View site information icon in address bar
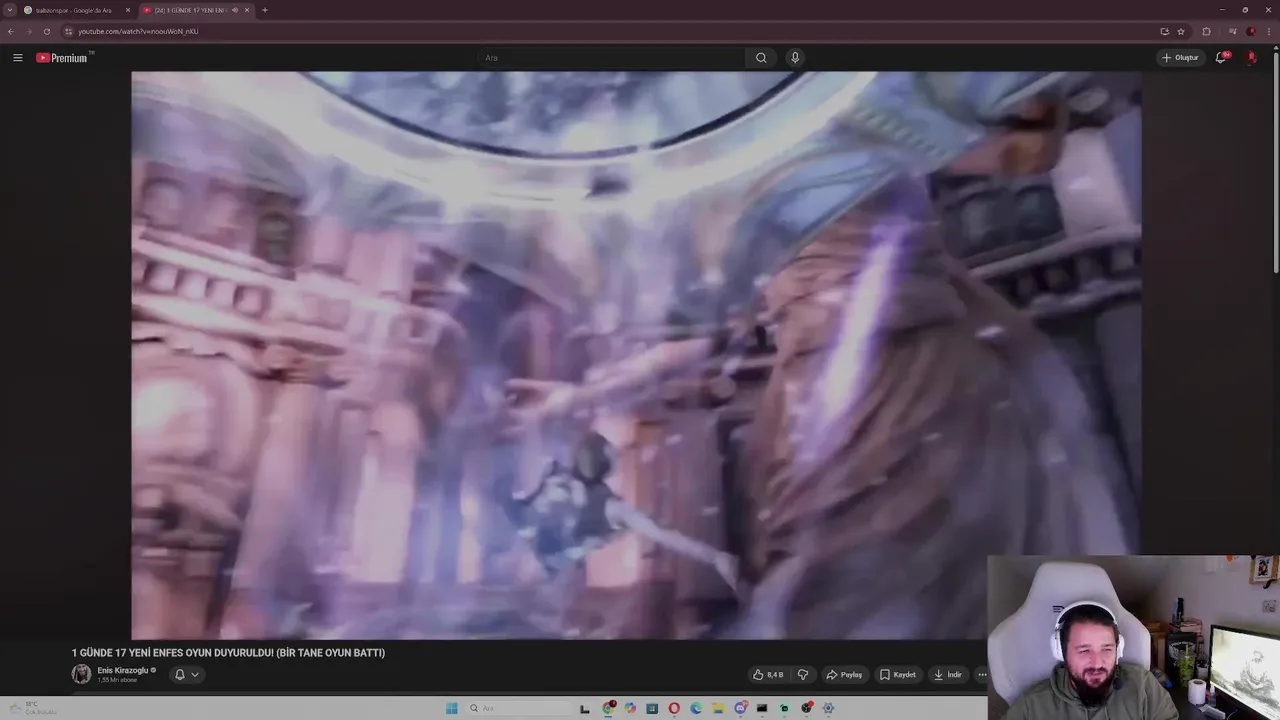 pyautogui.click(x=68, y=31)
